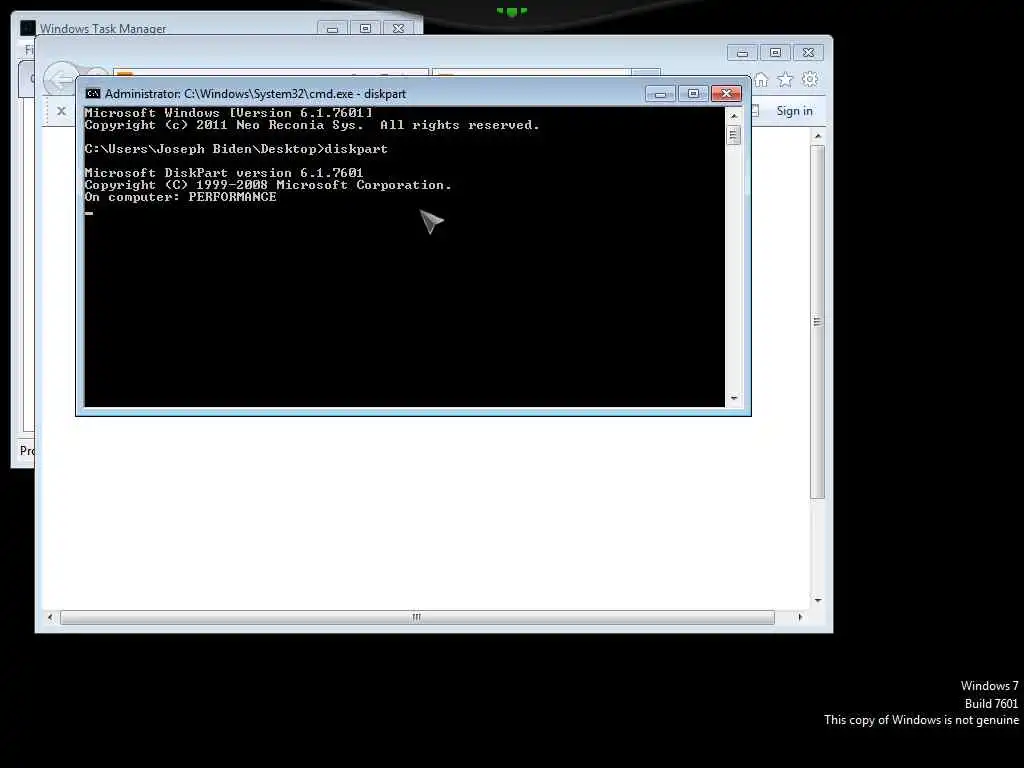Open the cmd.exe system menu icon
1024x768 pixels.
(93, 93)
